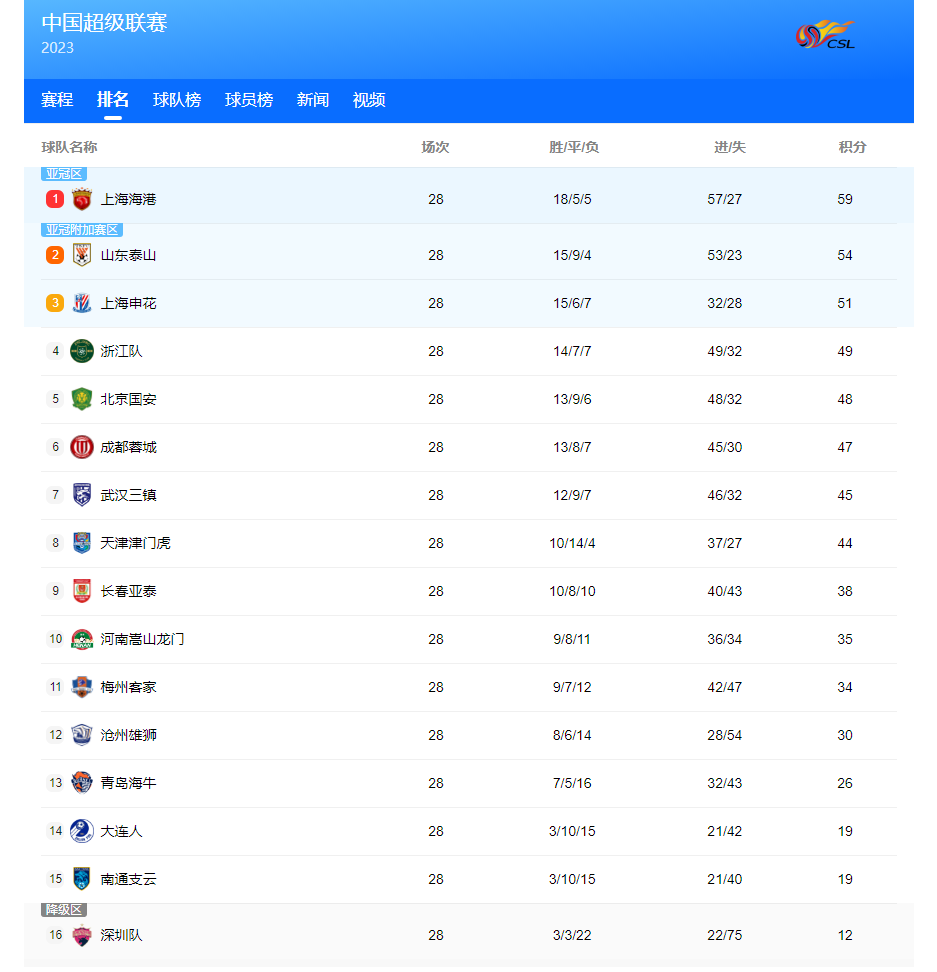Switch to the 球员榜 tab
The image size is (937, 972).
coord(249,100)
